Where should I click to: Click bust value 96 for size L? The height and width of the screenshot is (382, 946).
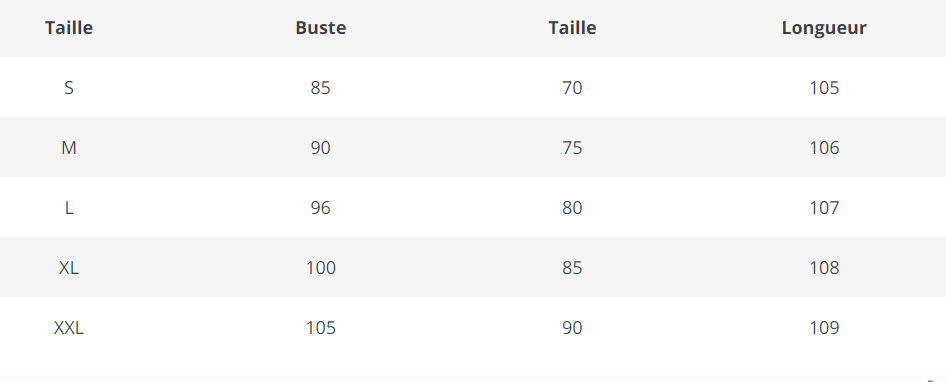321,208
